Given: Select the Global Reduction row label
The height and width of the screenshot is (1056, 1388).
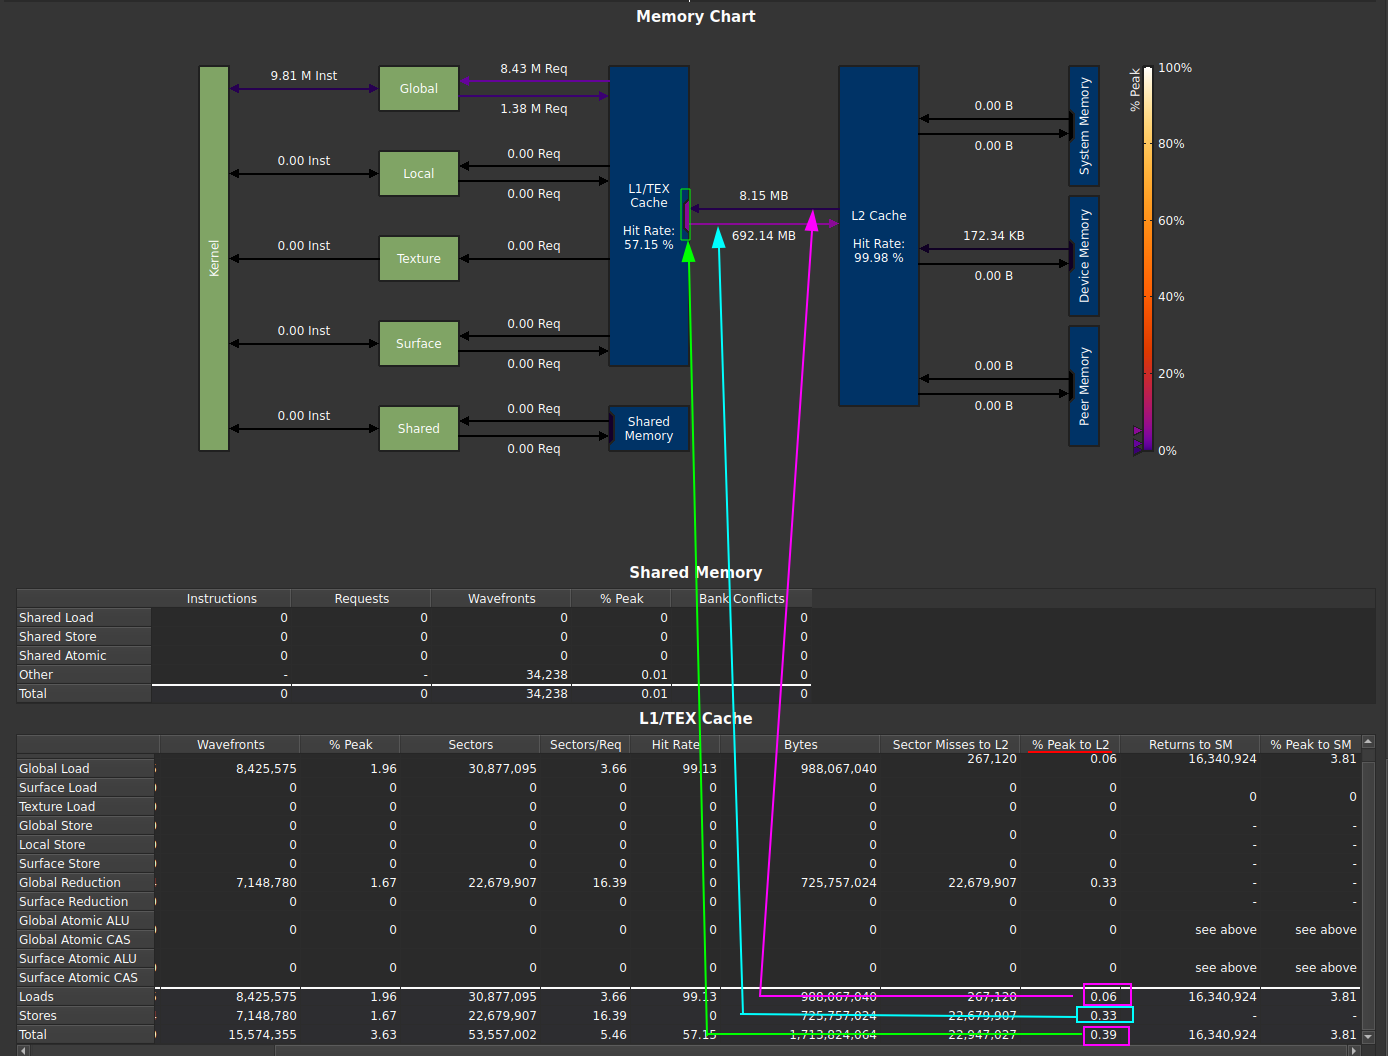Looking at the screenshot, I should point(70,883).
